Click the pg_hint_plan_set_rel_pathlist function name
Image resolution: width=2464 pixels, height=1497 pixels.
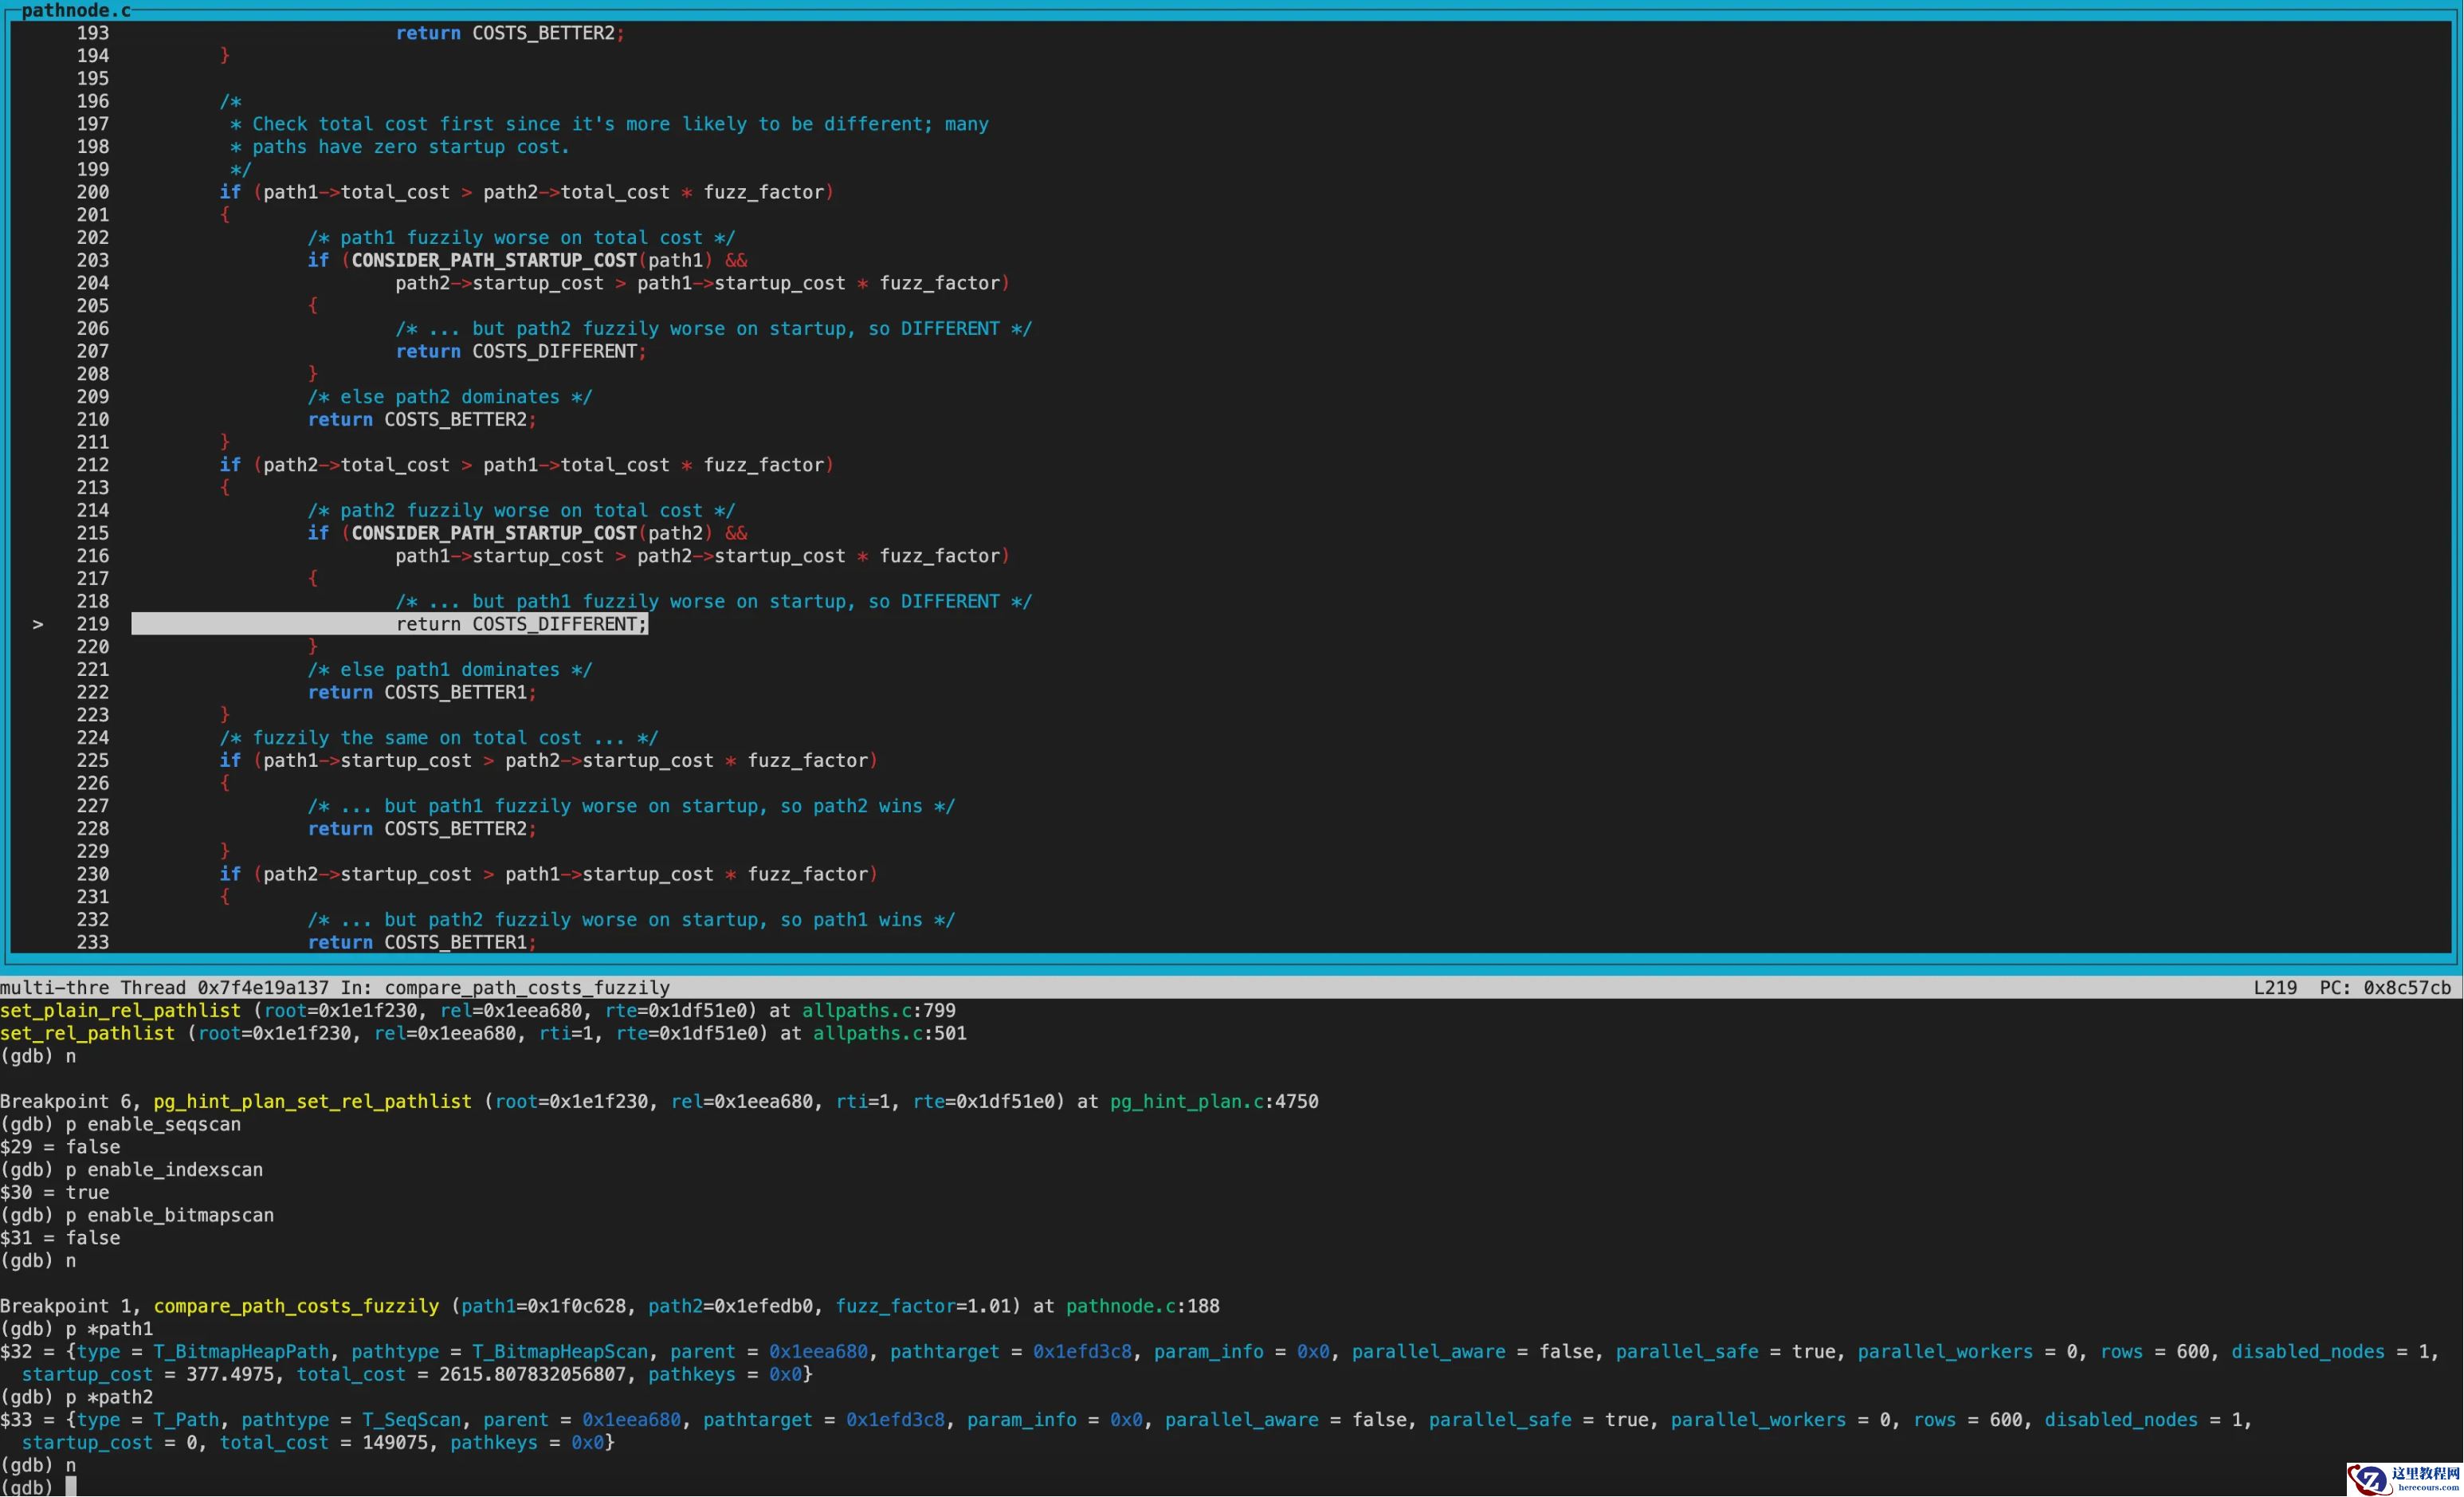[312, 1101]
